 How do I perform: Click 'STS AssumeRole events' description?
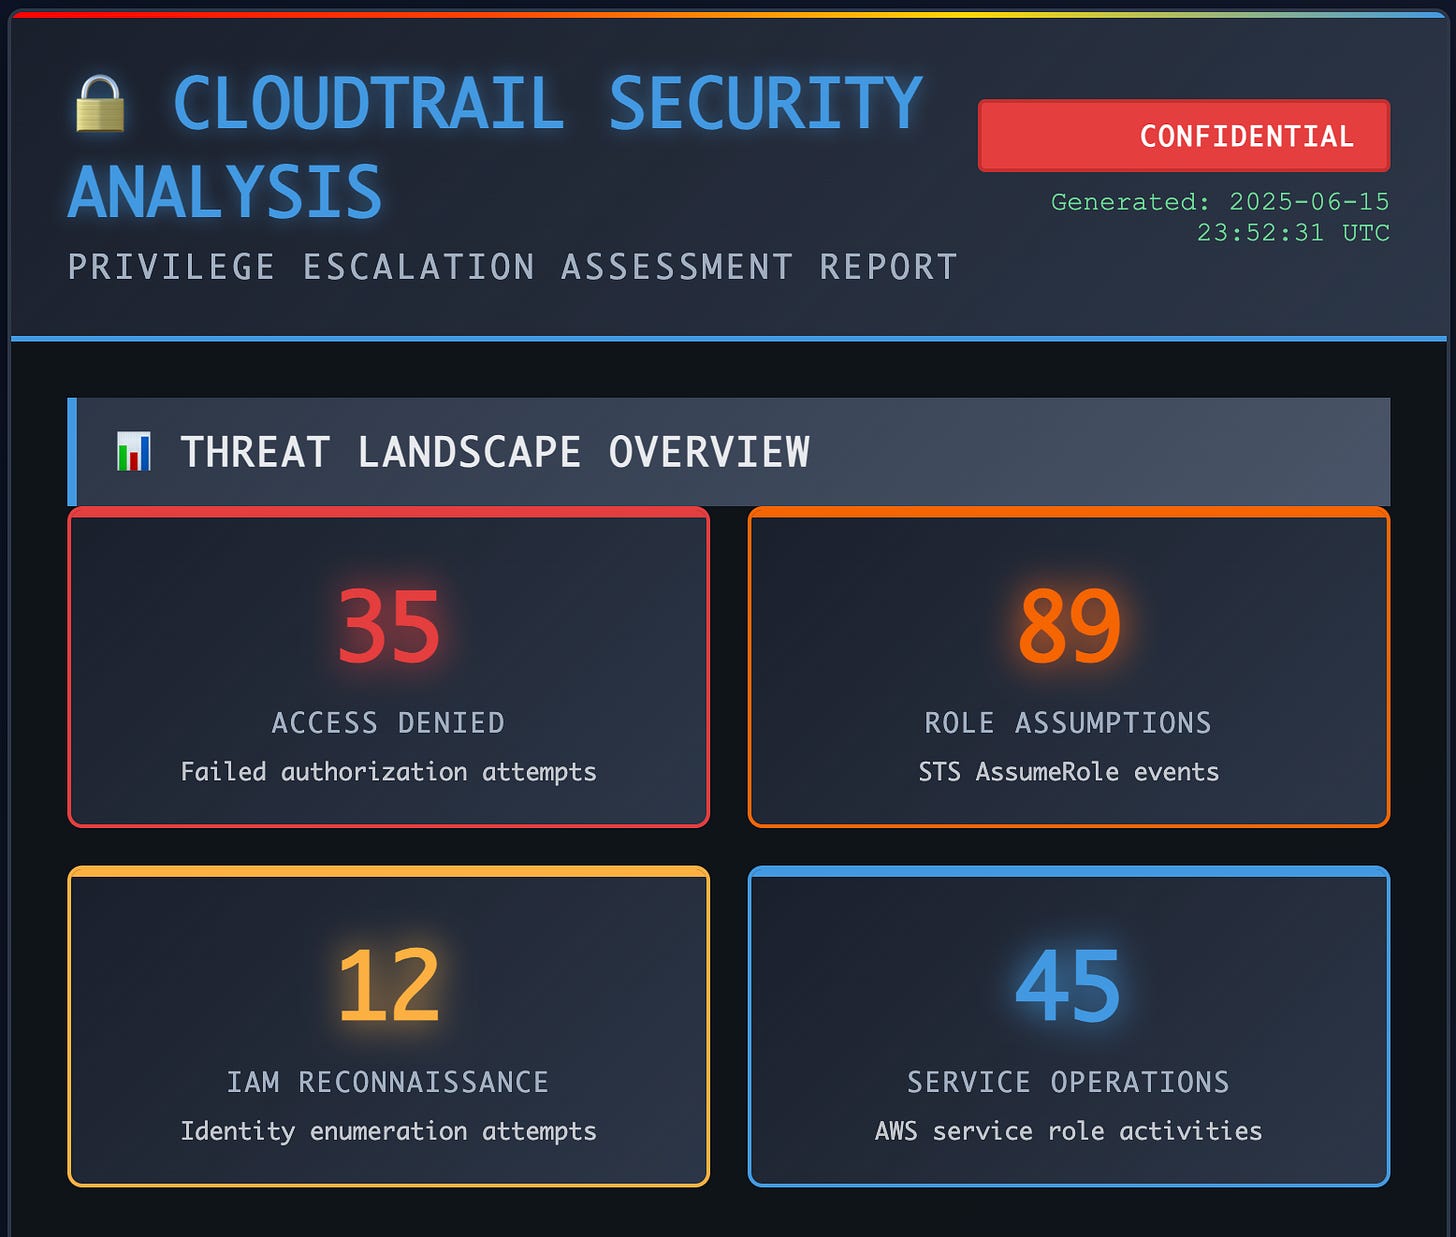click(x=1069, y=772)
